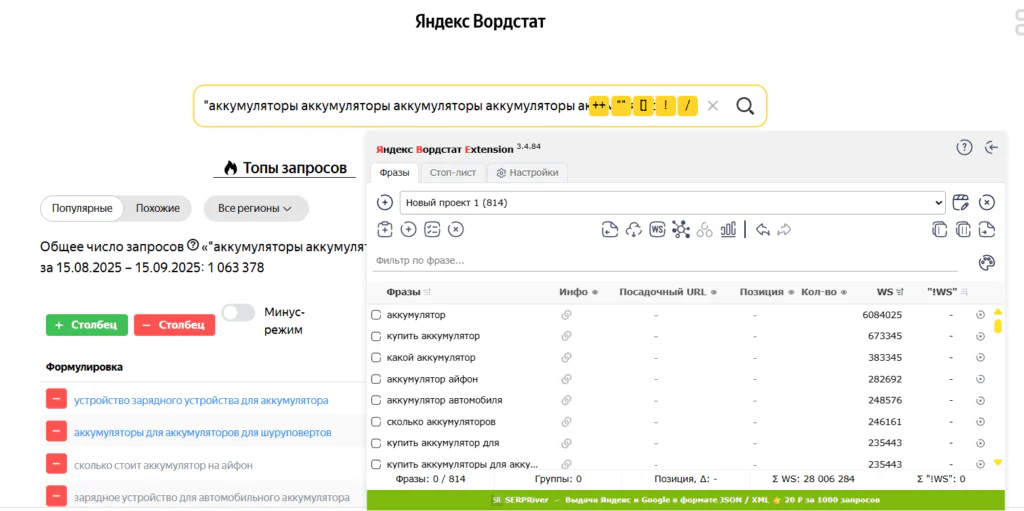The image size is (1024, 511).
Task: Click the checklist select-all icon
Action: pyautogui.click(x=432, y=229)
